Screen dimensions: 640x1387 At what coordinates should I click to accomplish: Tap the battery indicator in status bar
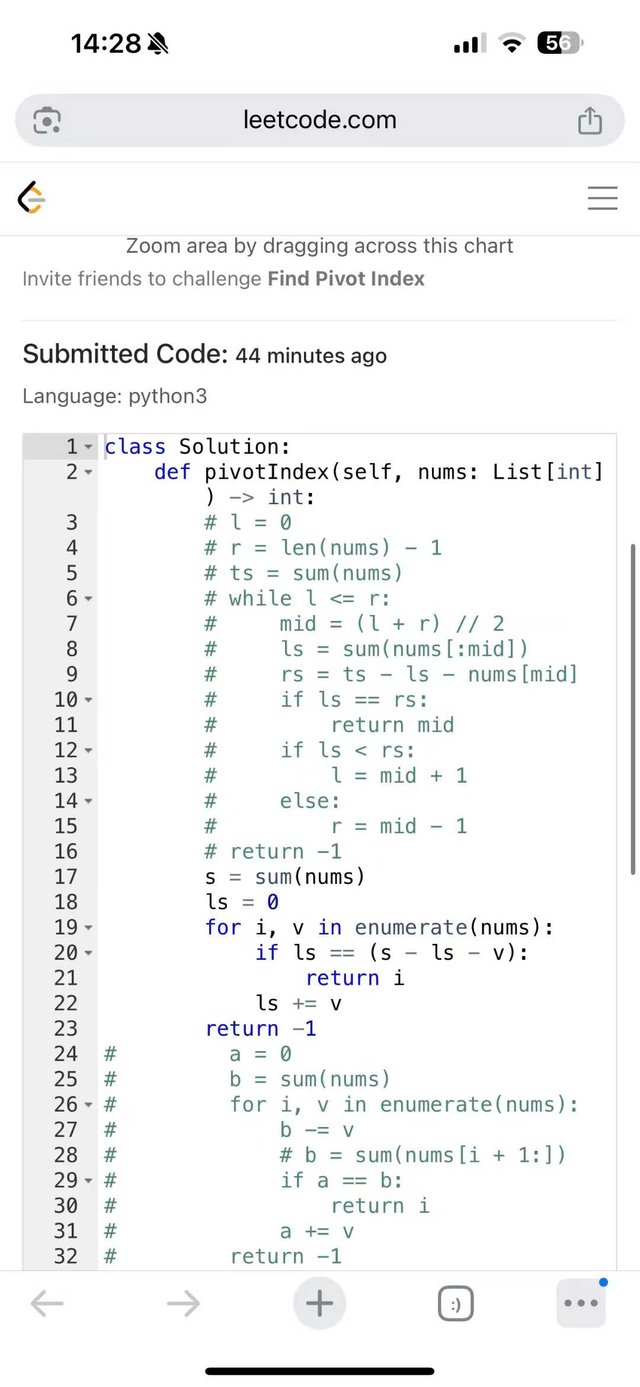coord(560,43)
